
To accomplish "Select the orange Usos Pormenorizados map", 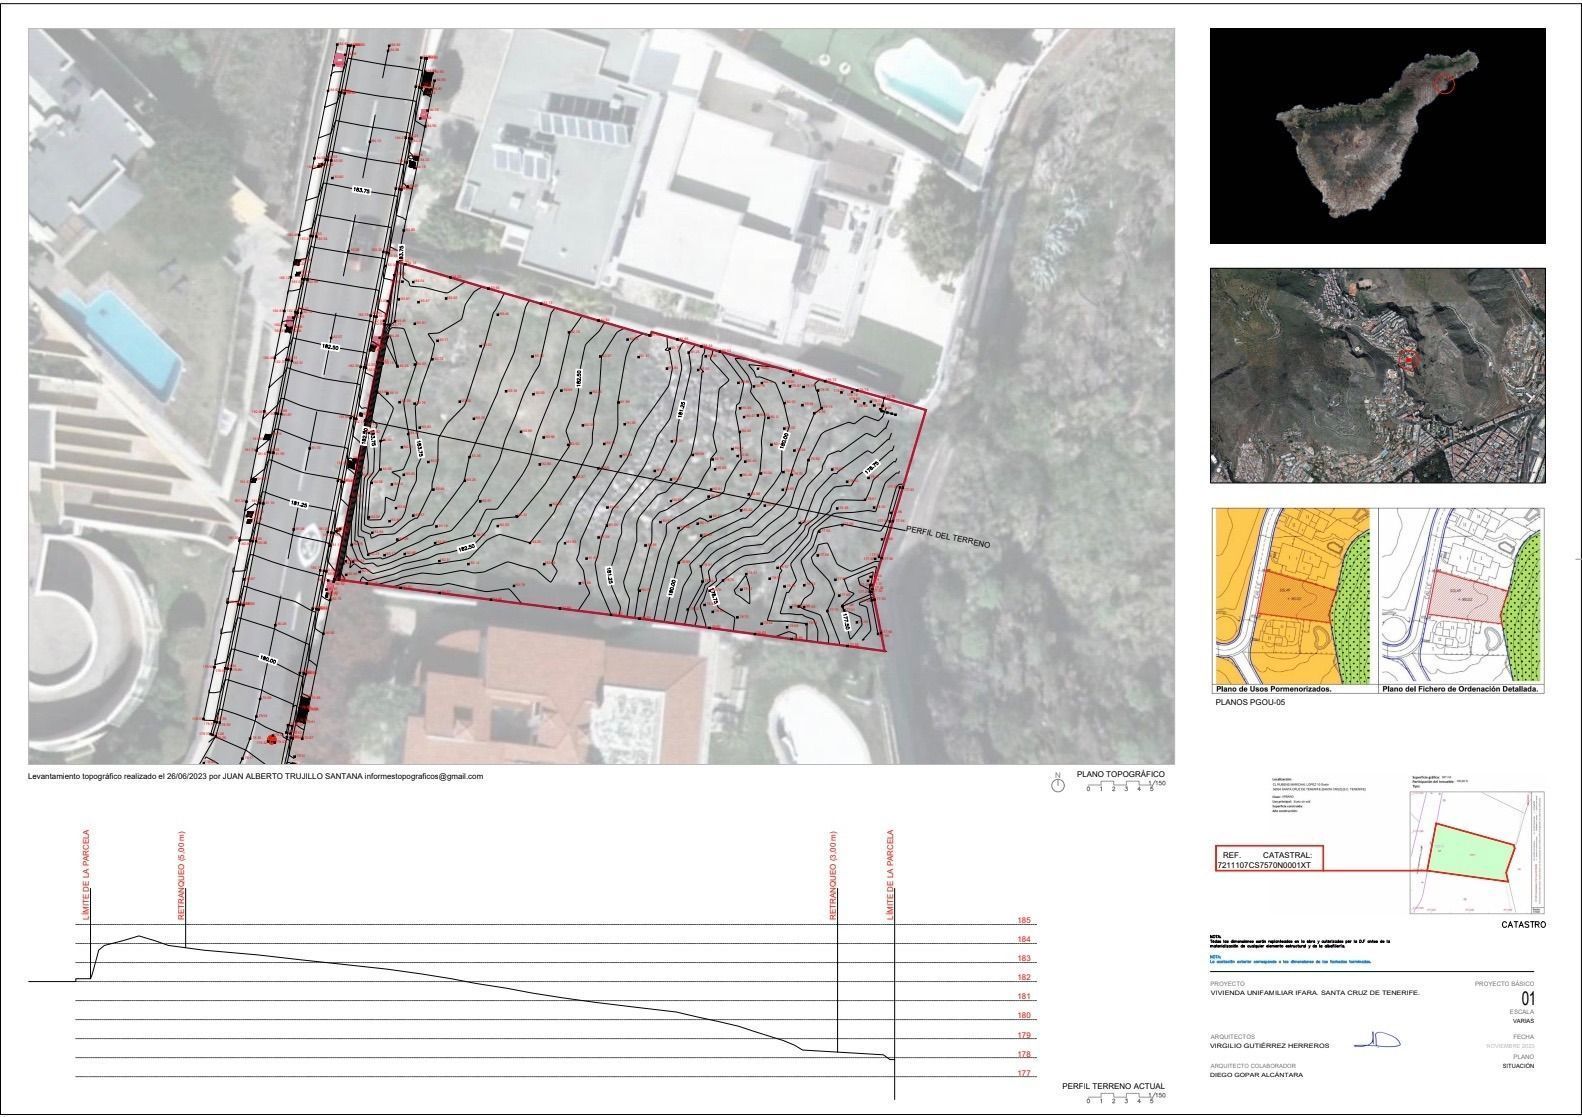I will tap(1294, 595).
